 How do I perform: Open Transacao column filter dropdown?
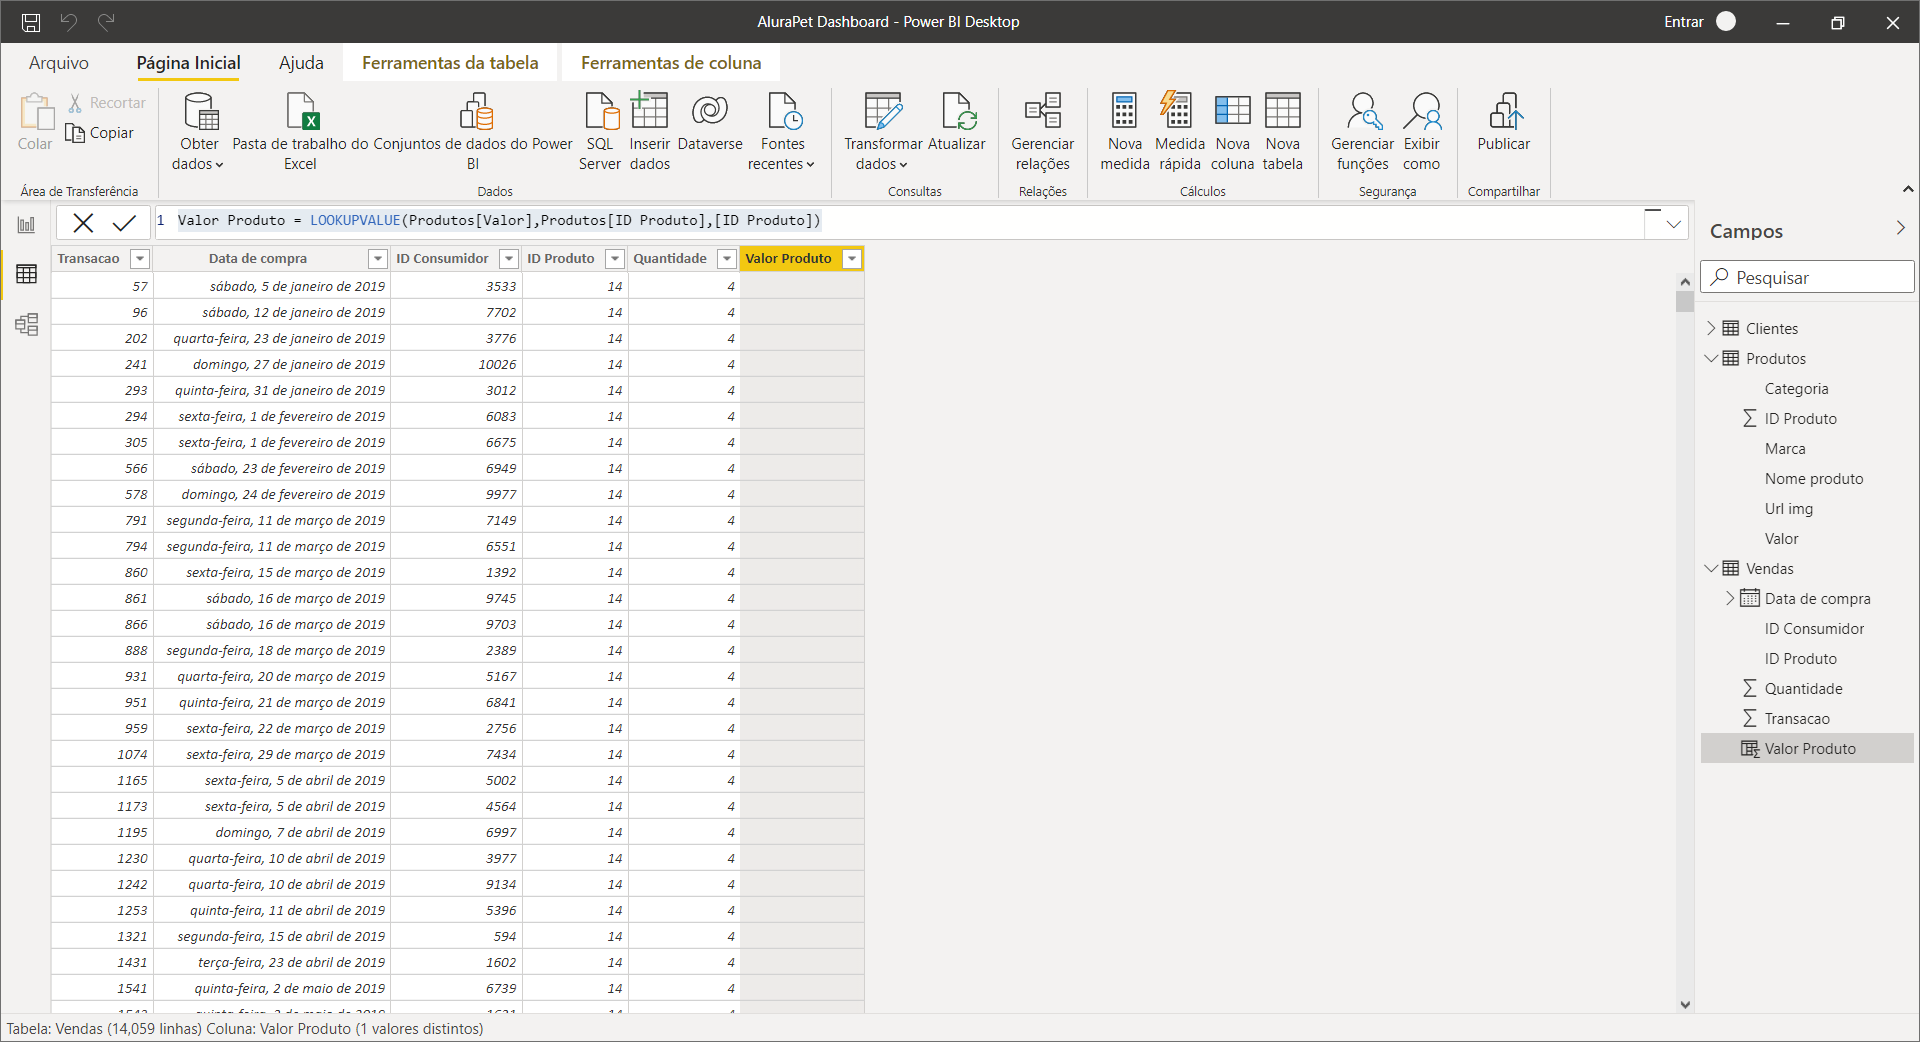click(x=140, y=259)
